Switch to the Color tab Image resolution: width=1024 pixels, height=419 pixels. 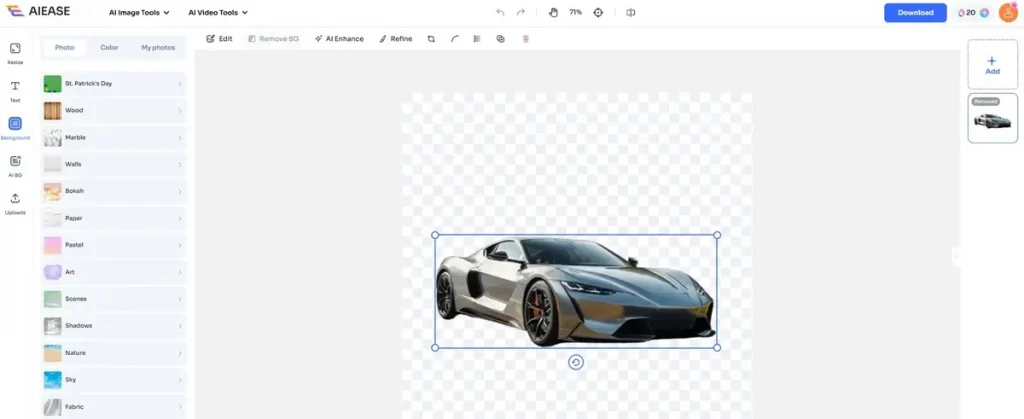pyautogui.click(x=109, y=48)
